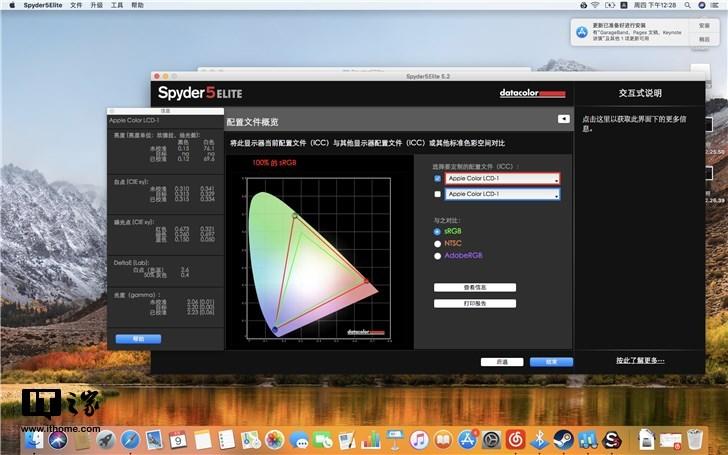Open iTunes from the dock

click(x=419, y=439)
